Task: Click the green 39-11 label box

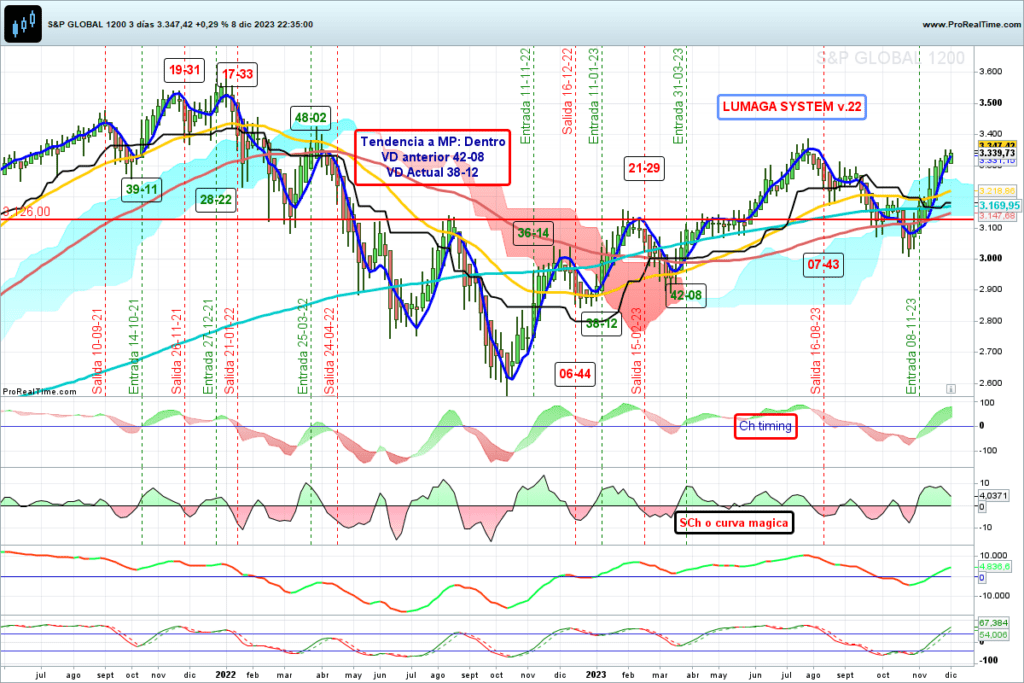Action: coord(142,189)
